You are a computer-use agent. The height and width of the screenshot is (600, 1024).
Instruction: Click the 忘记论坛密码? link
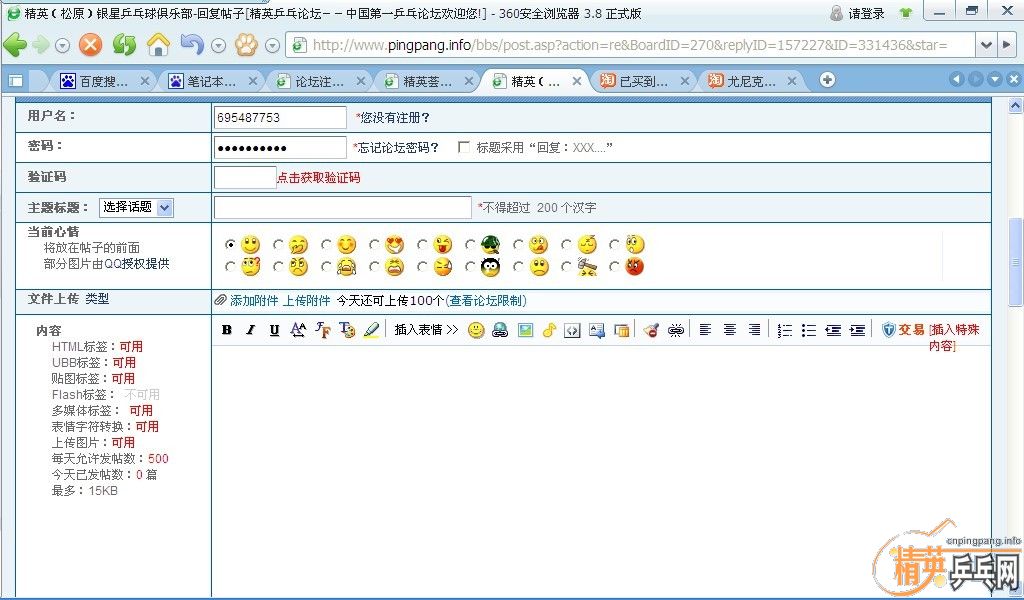[398, 148]
